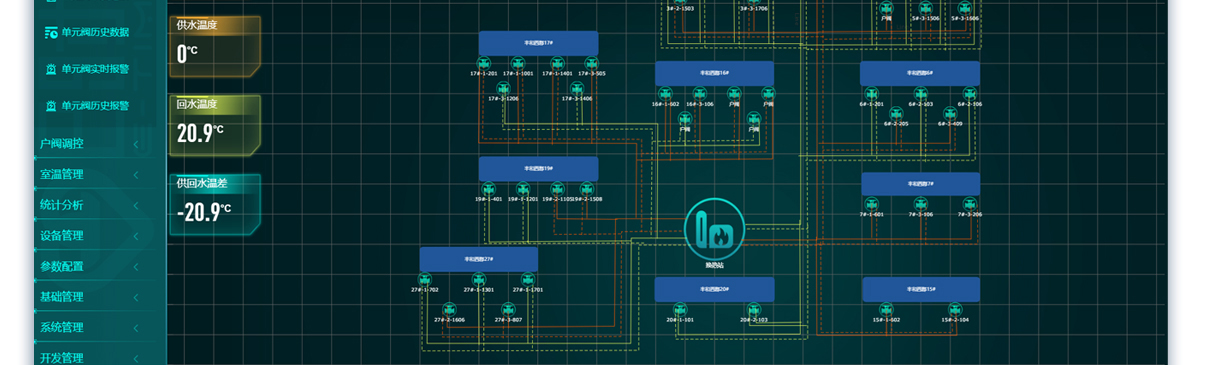Select valve icon 15#-1-602

(x=886, y=310)
